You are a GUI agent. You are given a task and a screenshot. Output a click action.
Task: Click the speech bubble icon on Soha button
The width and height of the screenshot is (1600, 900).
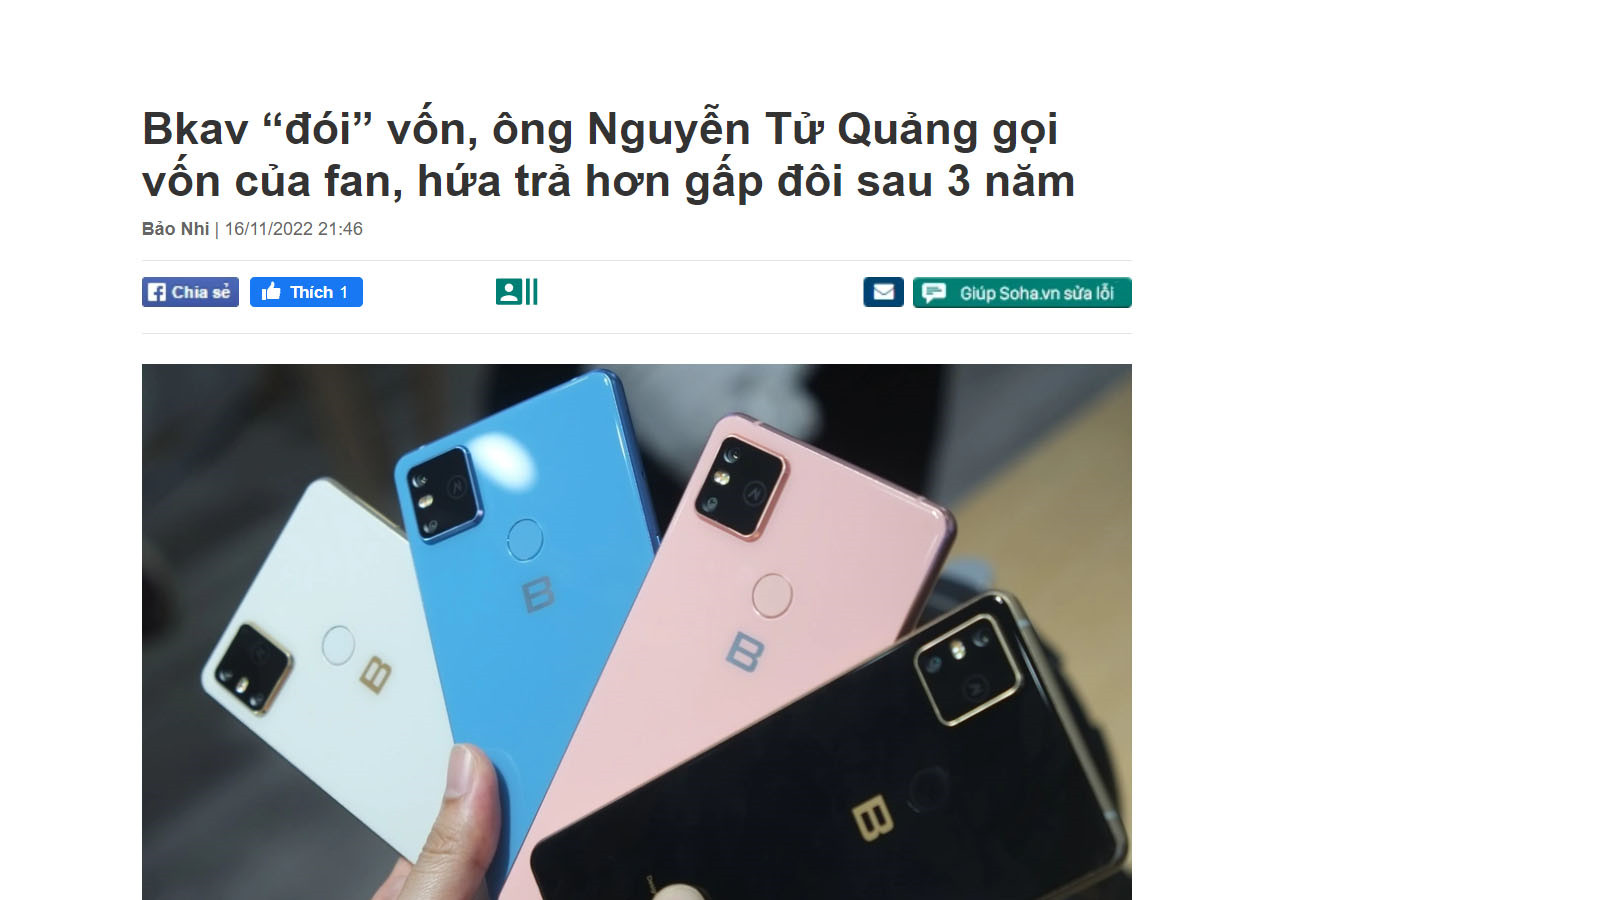(934, 292)
